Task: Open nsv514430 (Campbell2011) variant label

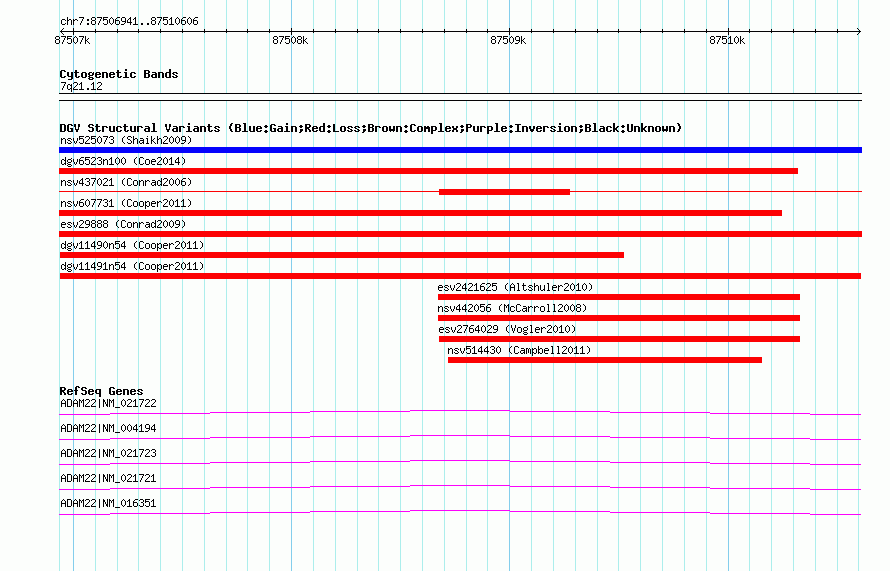Action: (519, 350)
